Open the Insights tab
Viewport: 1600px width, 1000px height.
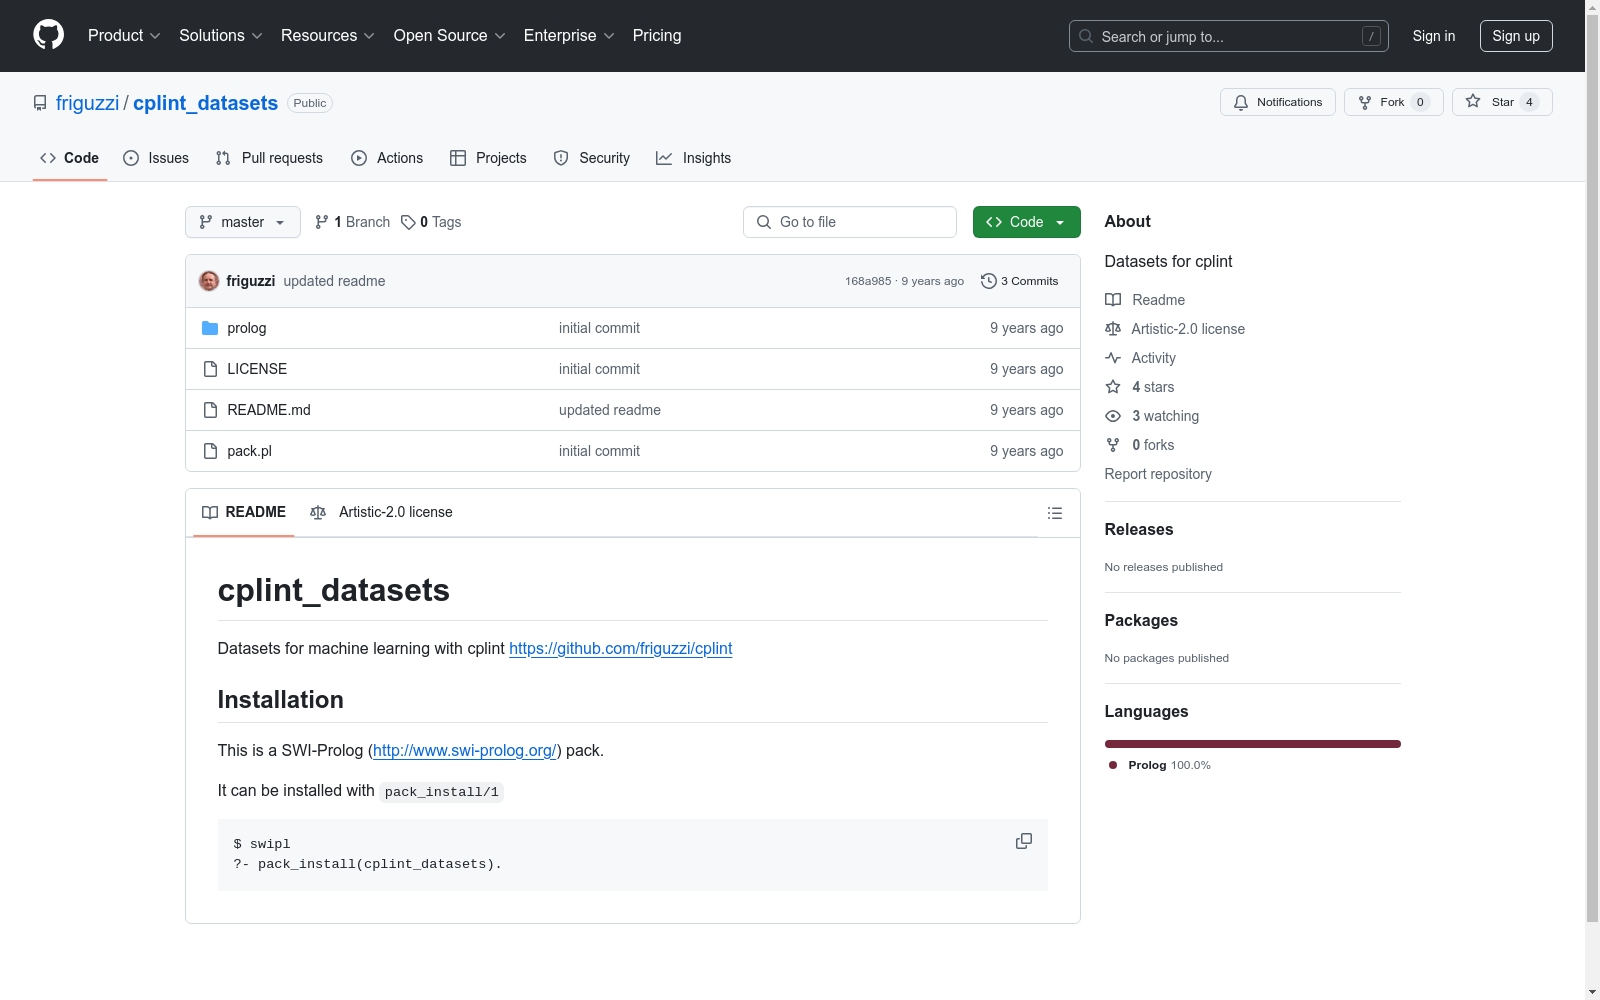(x=694, y=158)
